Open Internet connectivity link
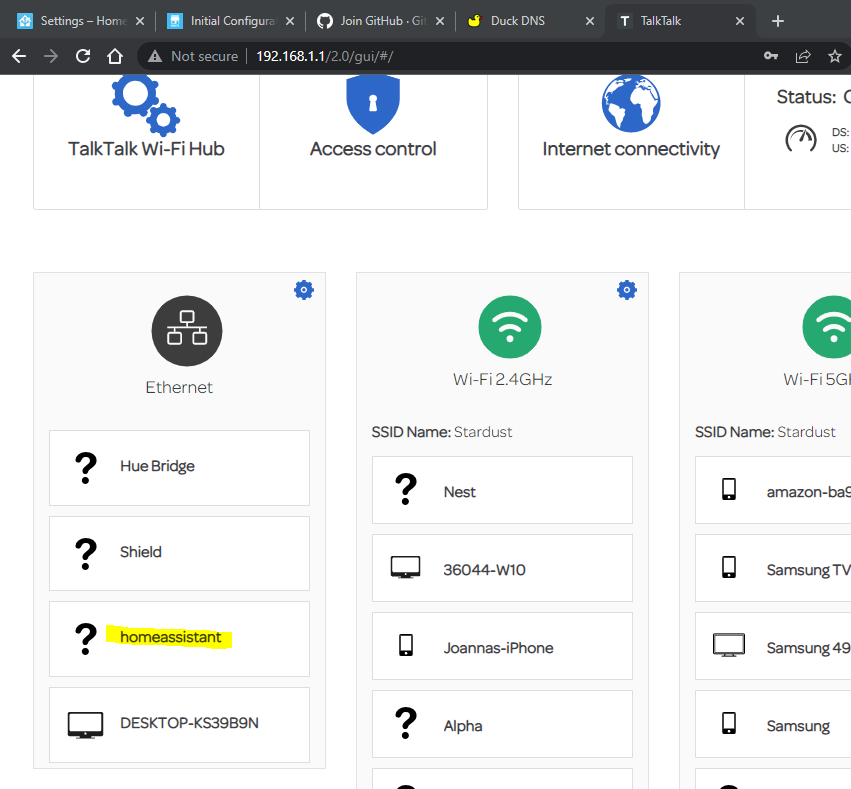 pos(631,149)
